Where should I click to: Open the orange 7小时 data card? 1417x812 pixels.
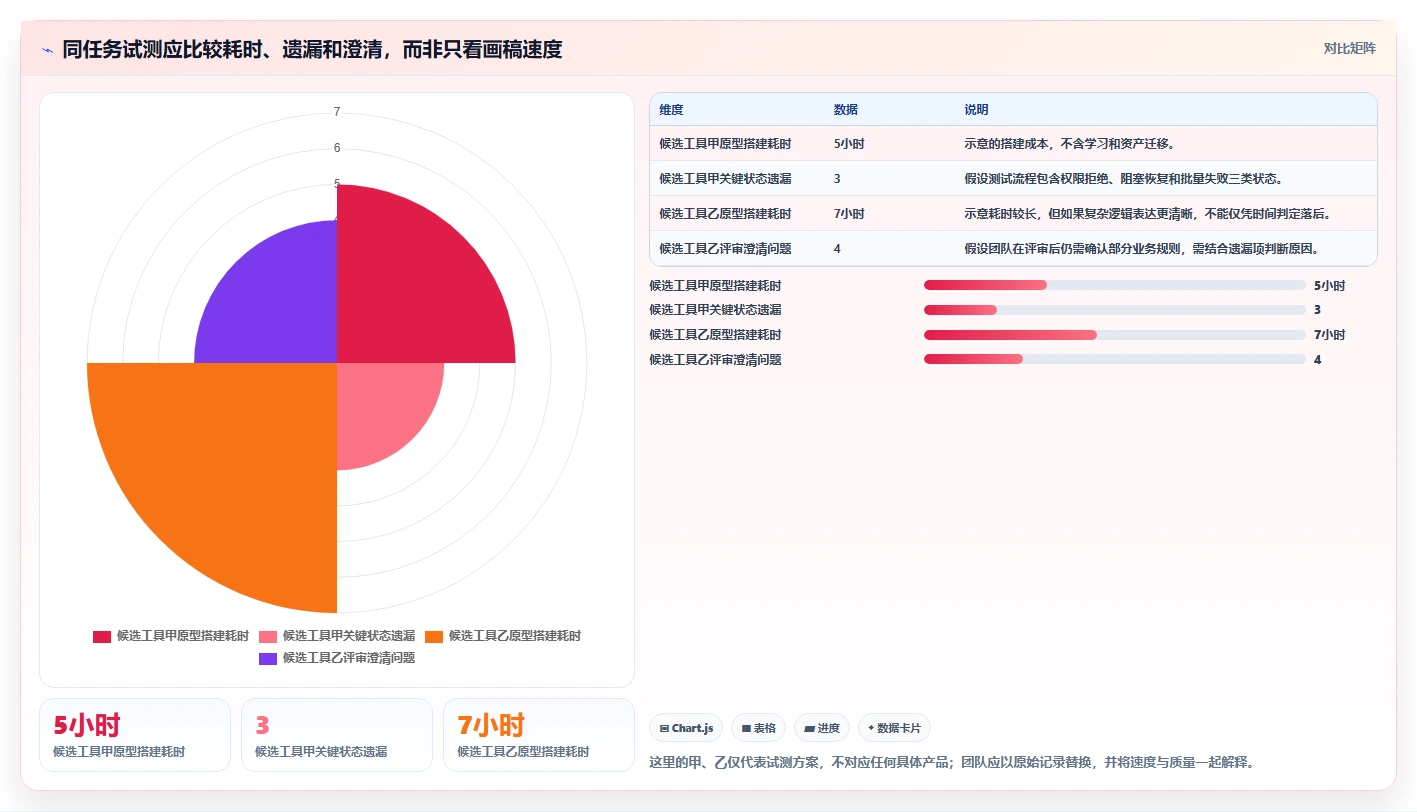tap(539, 735)
